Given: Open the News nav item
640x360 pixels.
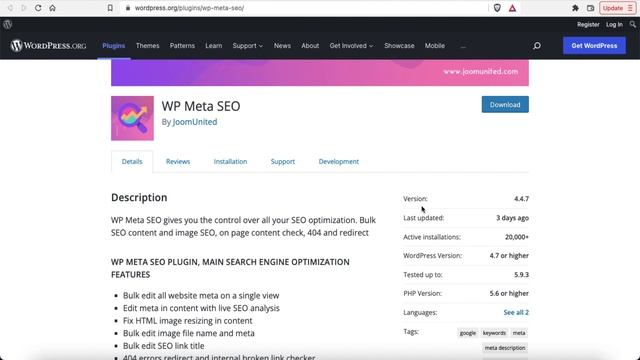Looking at the screenshot, I should 282,46.
